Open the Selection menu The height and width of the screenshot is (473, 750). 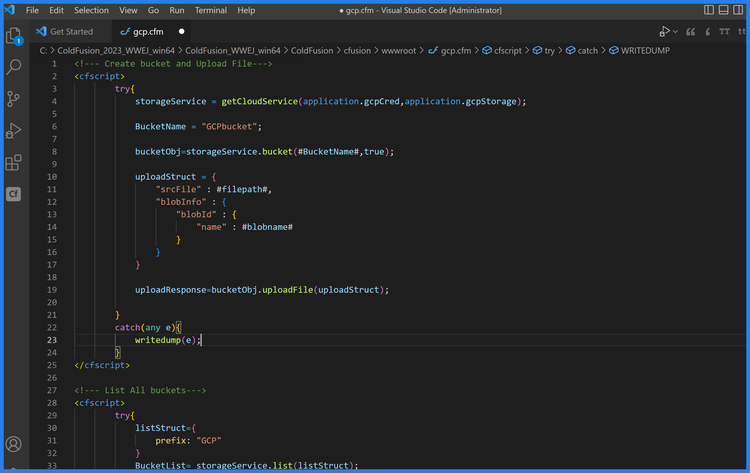pos(91,10)
